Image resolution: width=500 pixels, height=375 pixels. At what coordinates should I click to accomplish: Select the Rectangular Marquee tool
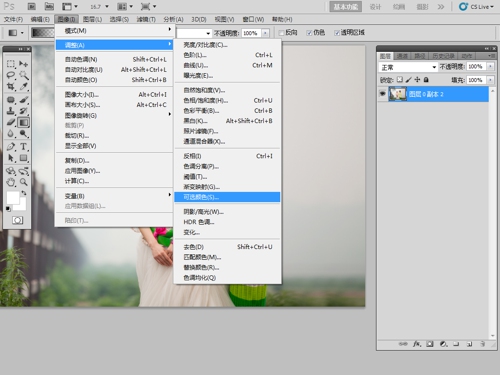[11, 63]
